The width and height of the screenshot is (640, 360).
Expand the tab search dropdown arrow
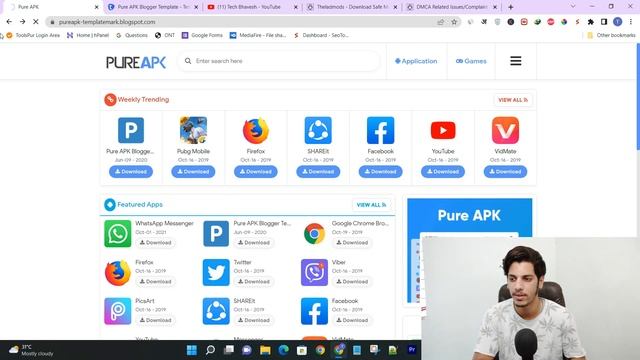pyautogui.click(x=573, y=7)
